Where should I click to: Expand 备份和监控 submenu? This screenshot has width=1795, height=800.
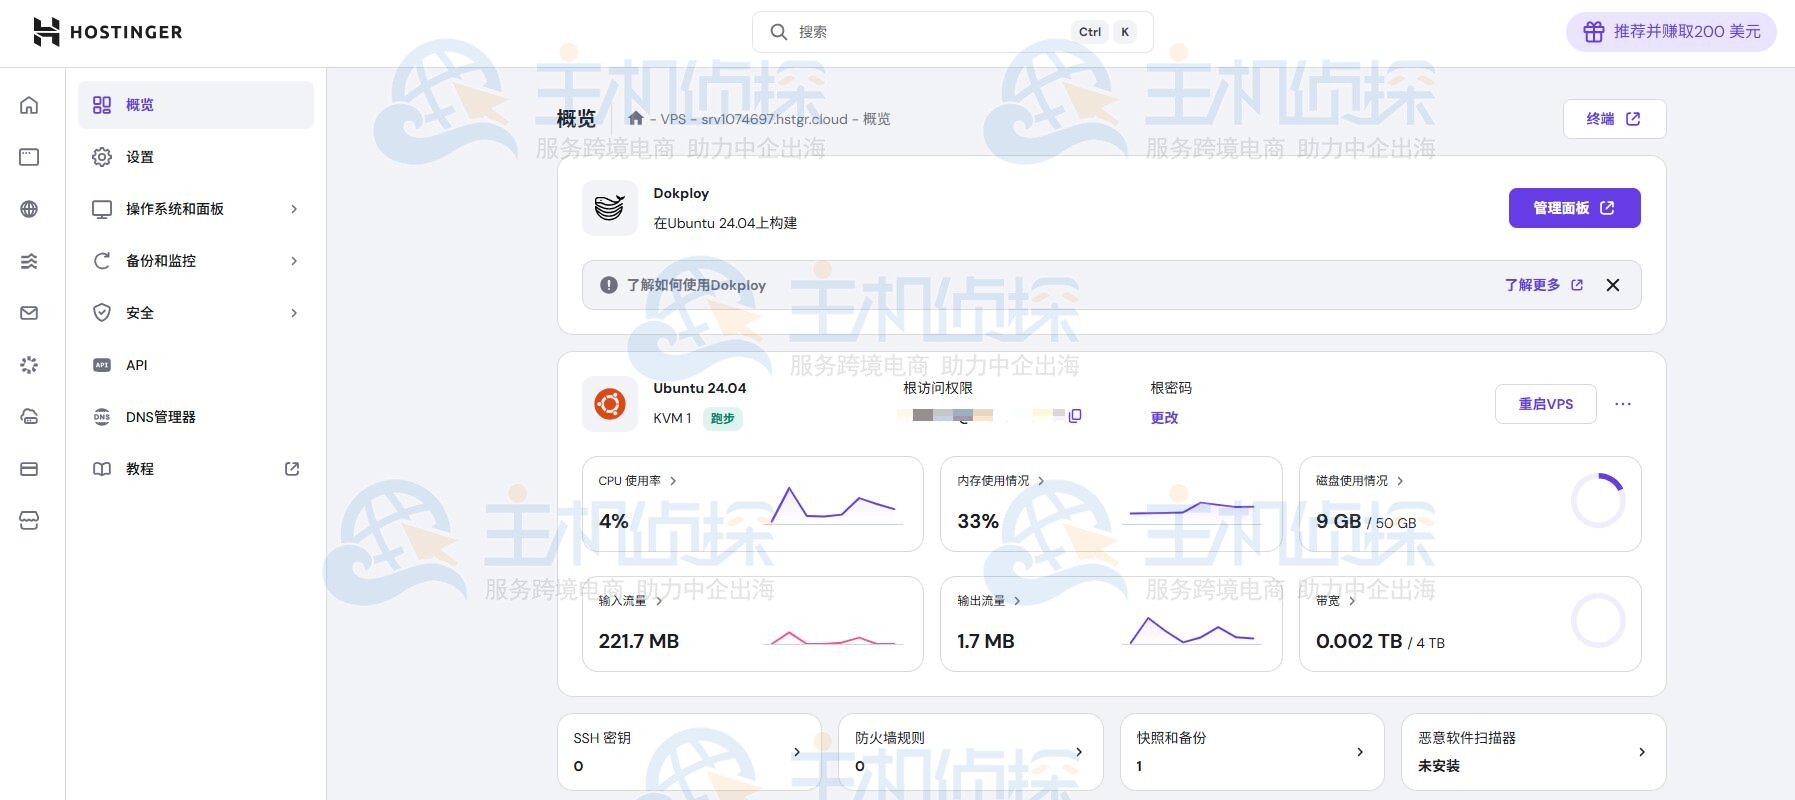[196, 261]
